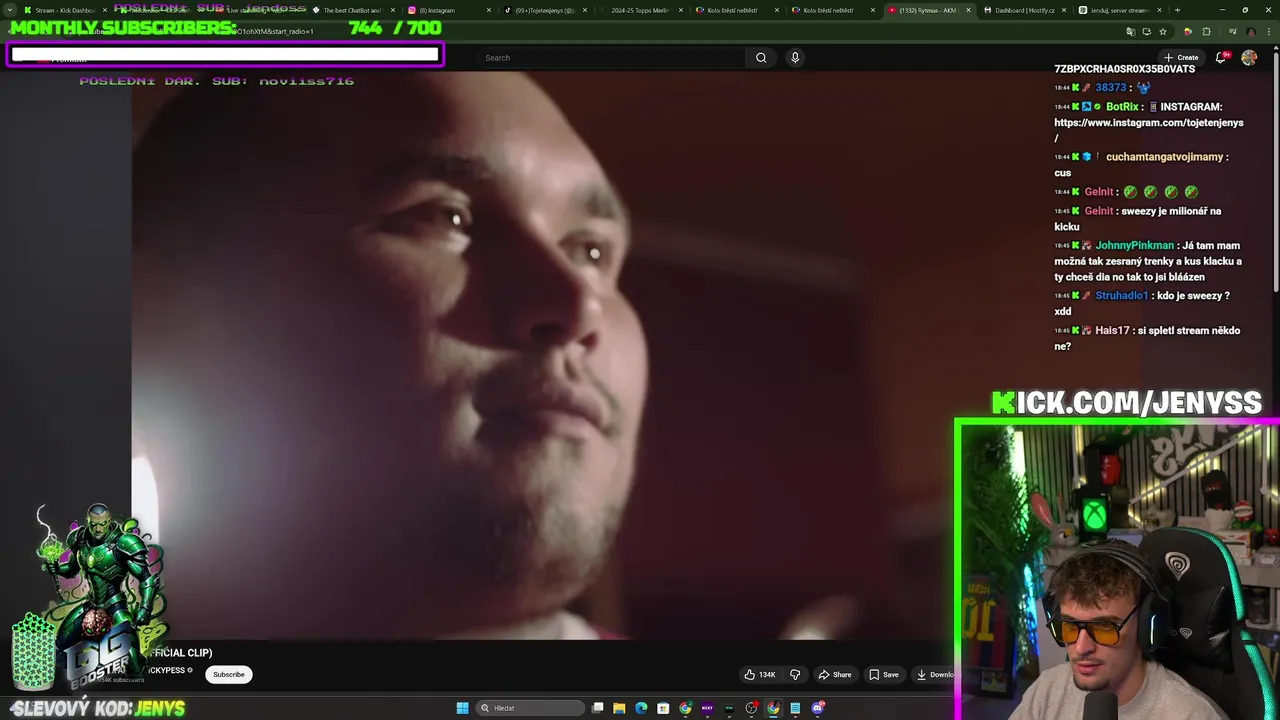This screenshot has height=720, width=1280.
Task: Open the Instagram link in chat
Action: (x=1149, y=130)
